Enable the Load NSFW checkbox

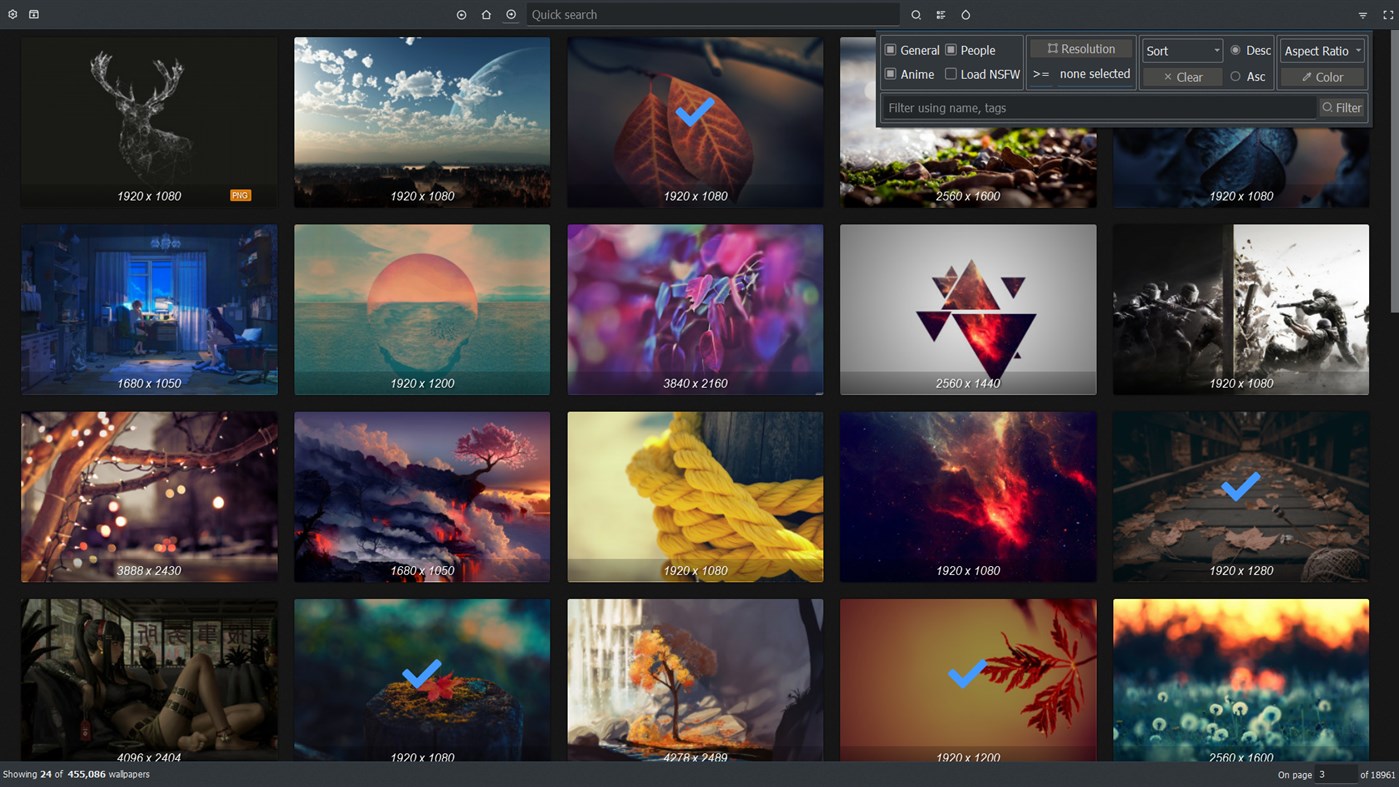[950, 73]
